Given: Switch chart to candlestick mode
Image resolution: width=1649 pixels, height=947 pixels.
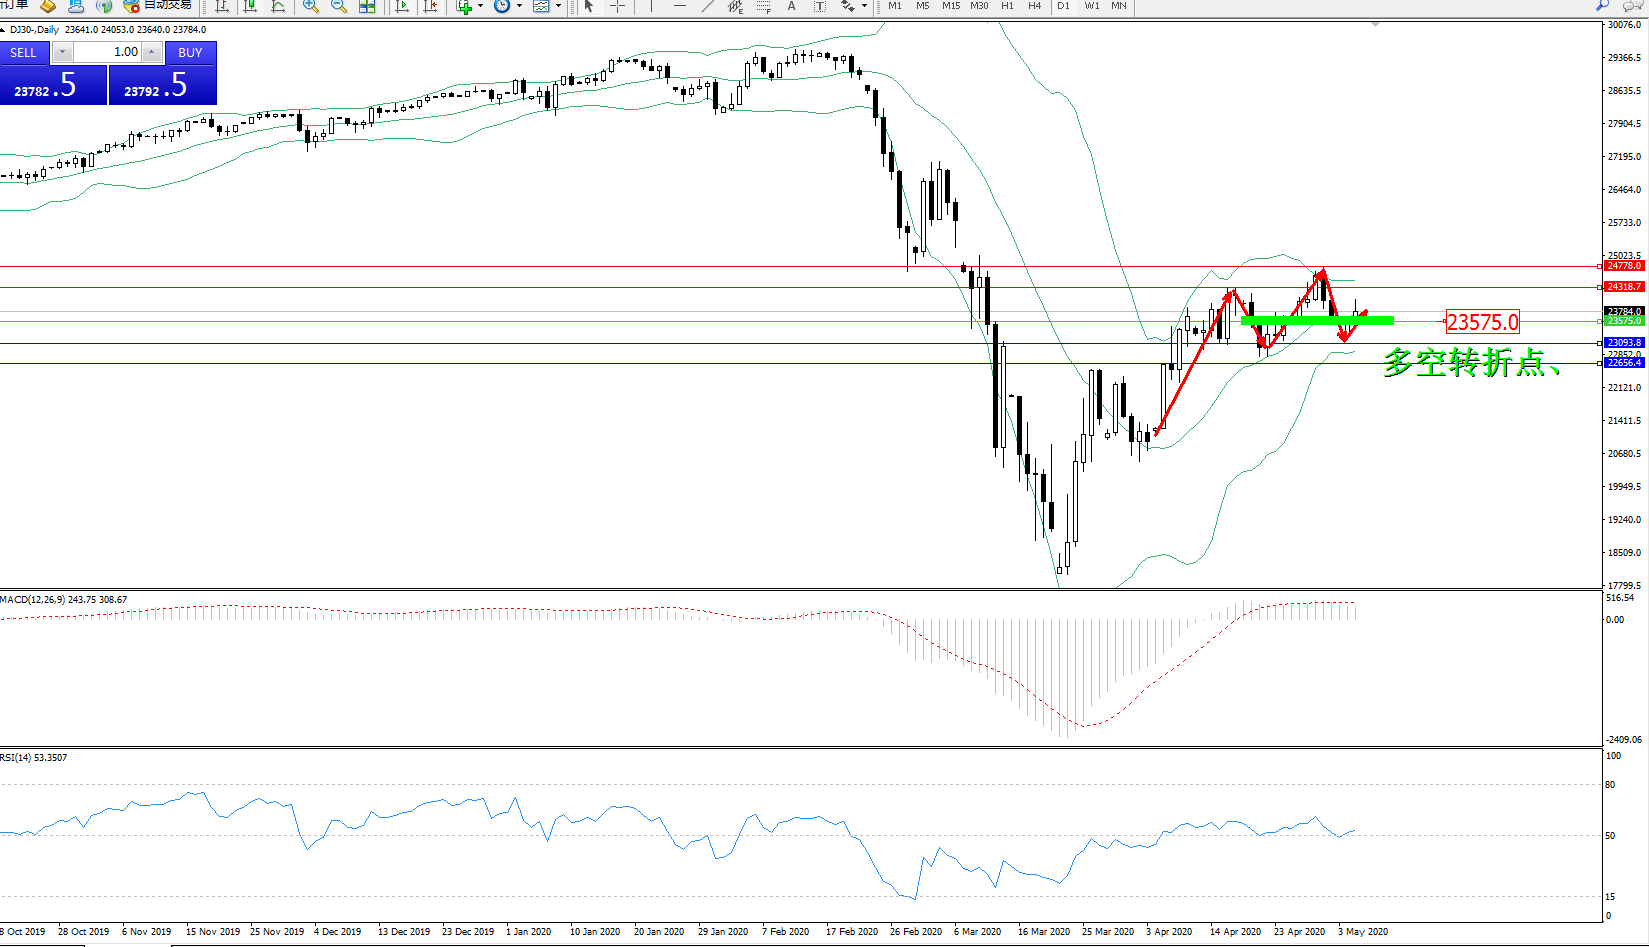Looking at the screenshot, I should pyautogui.click(x=250, y=6).
